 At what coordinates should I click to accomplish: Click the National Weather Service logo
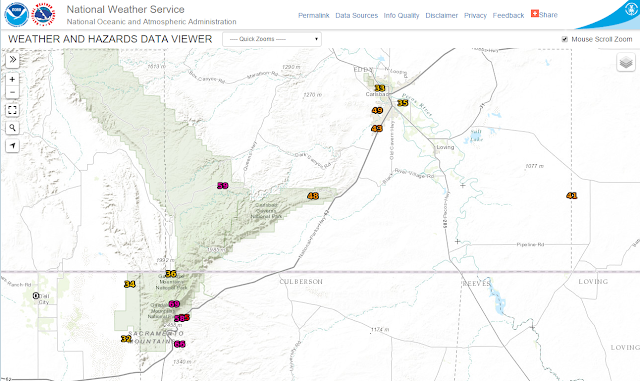43,15
